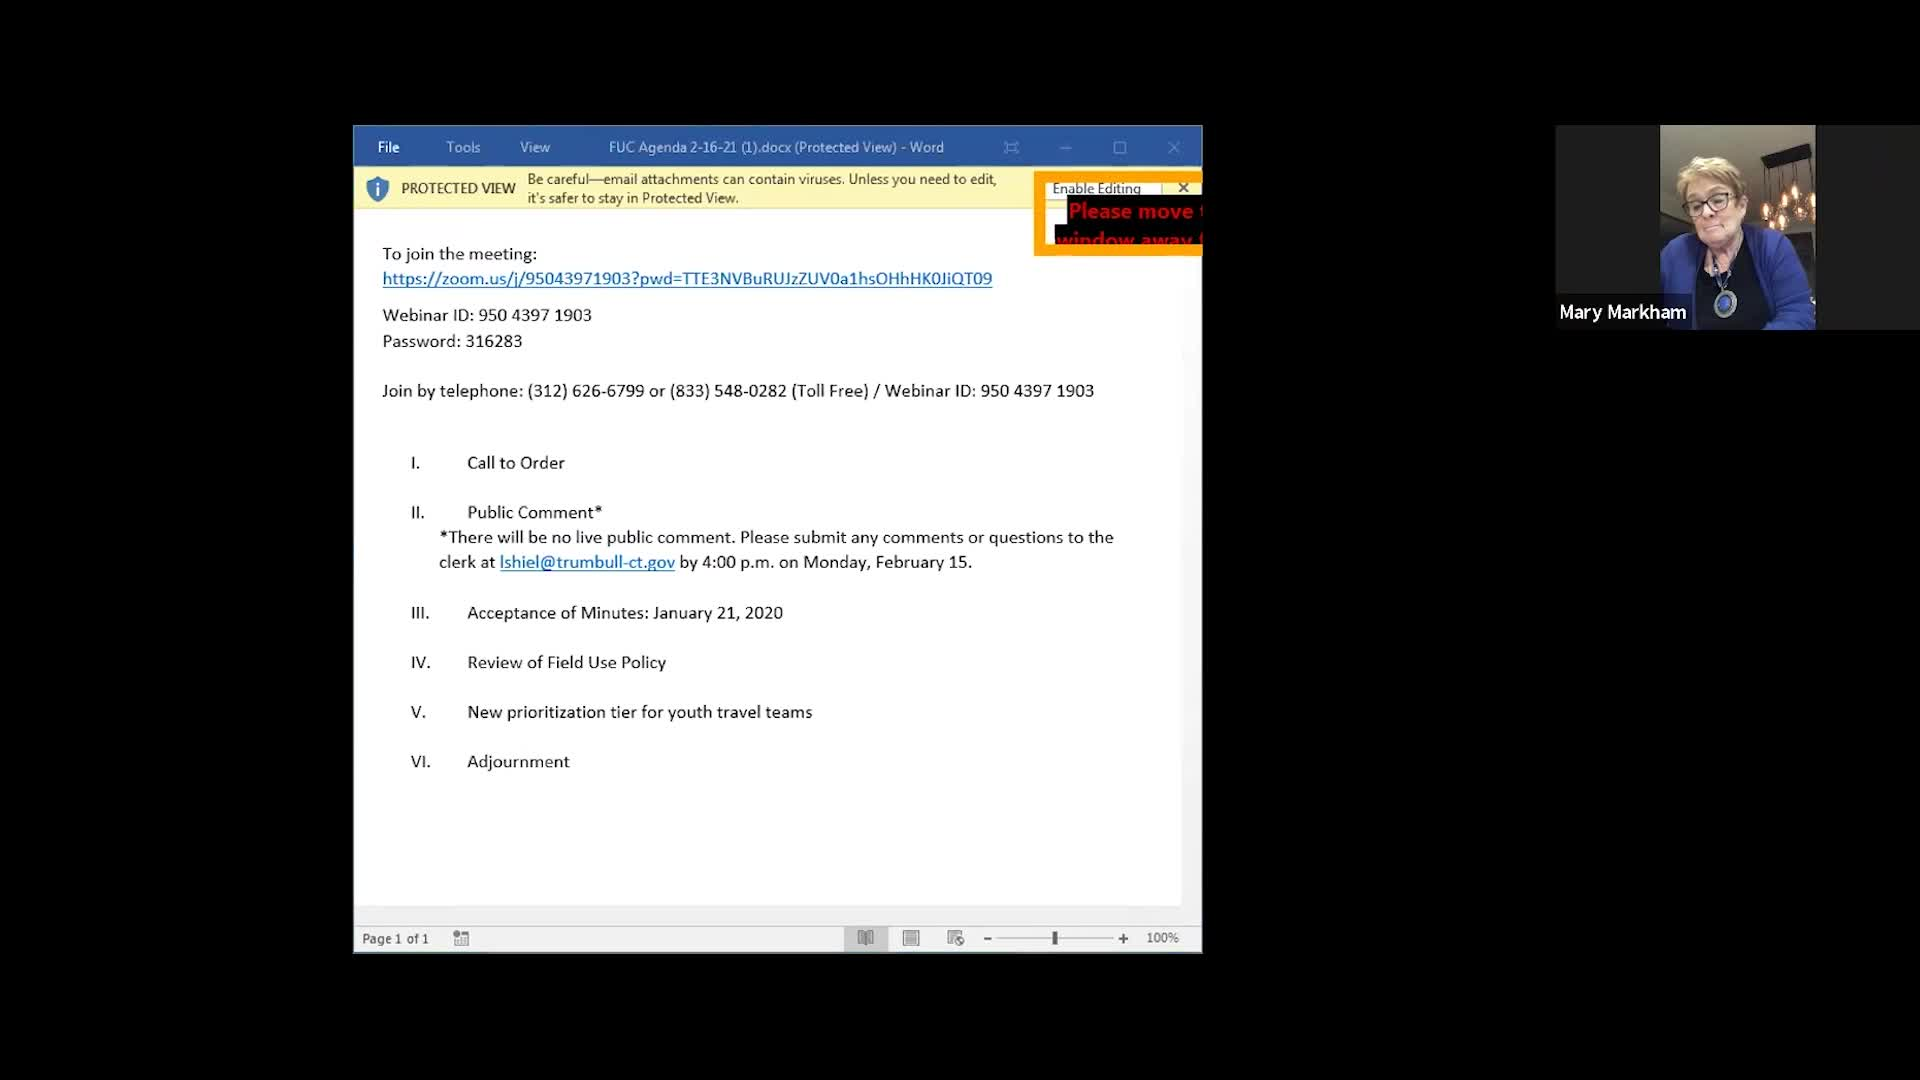Image resolution: width=1920 pixels, height=1080 pixels.
Task: Switch to Web Layout view icon
Action: click(955, 938)
